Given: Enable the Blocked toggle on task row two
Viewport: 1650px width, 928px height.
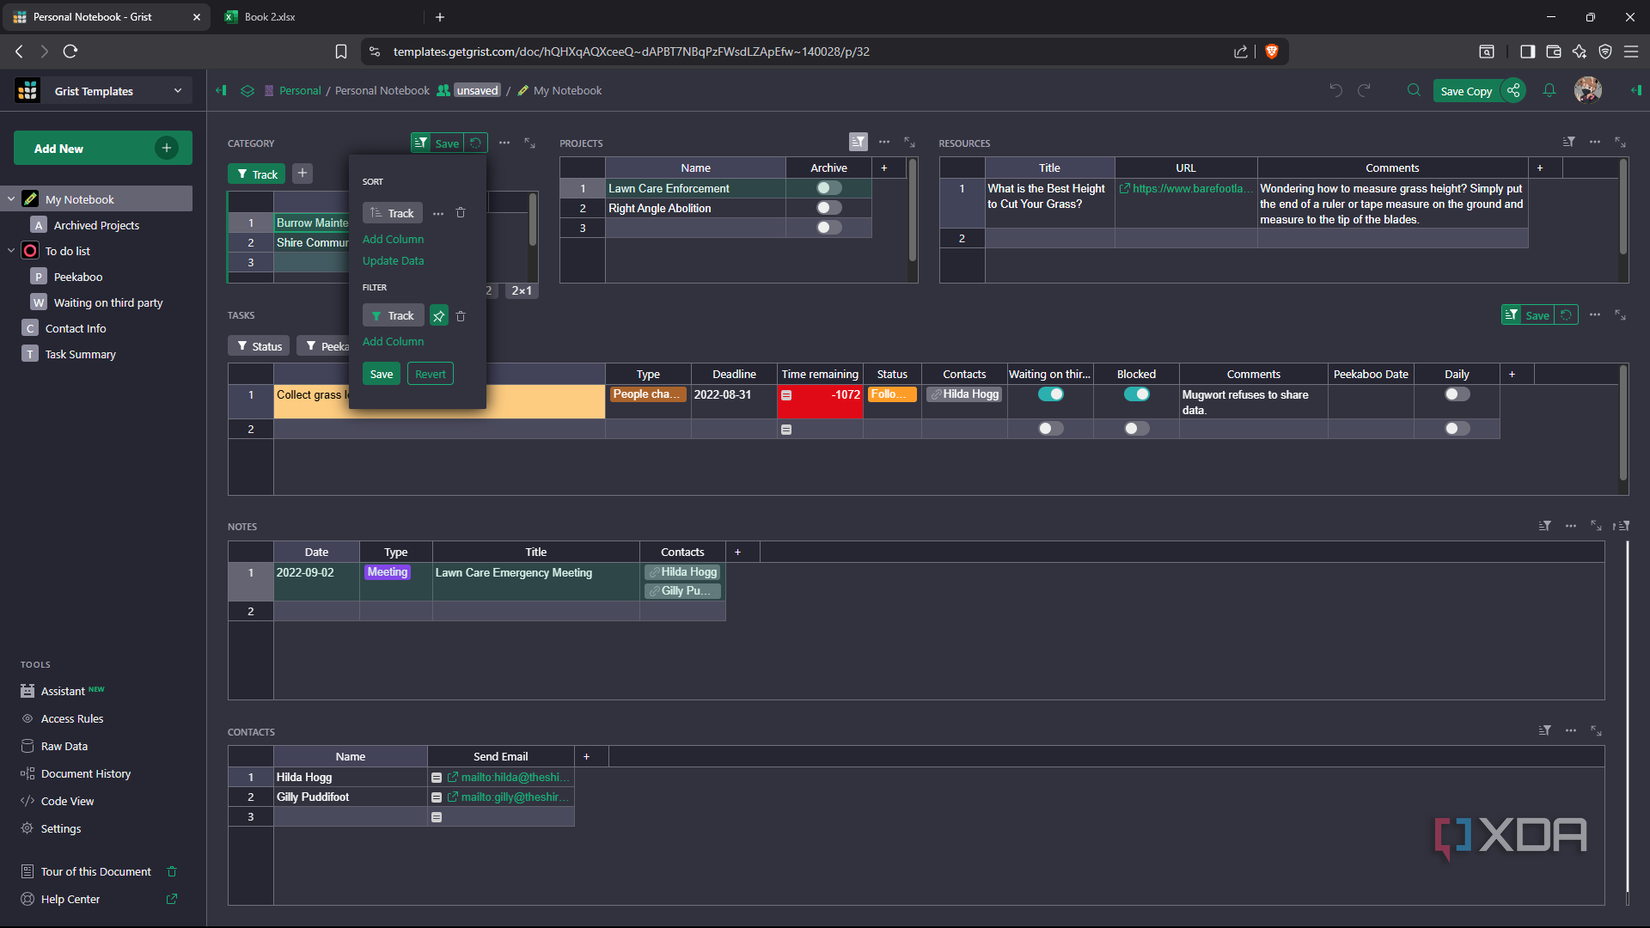Looking at the screenshot, I should coord(1136,428).
